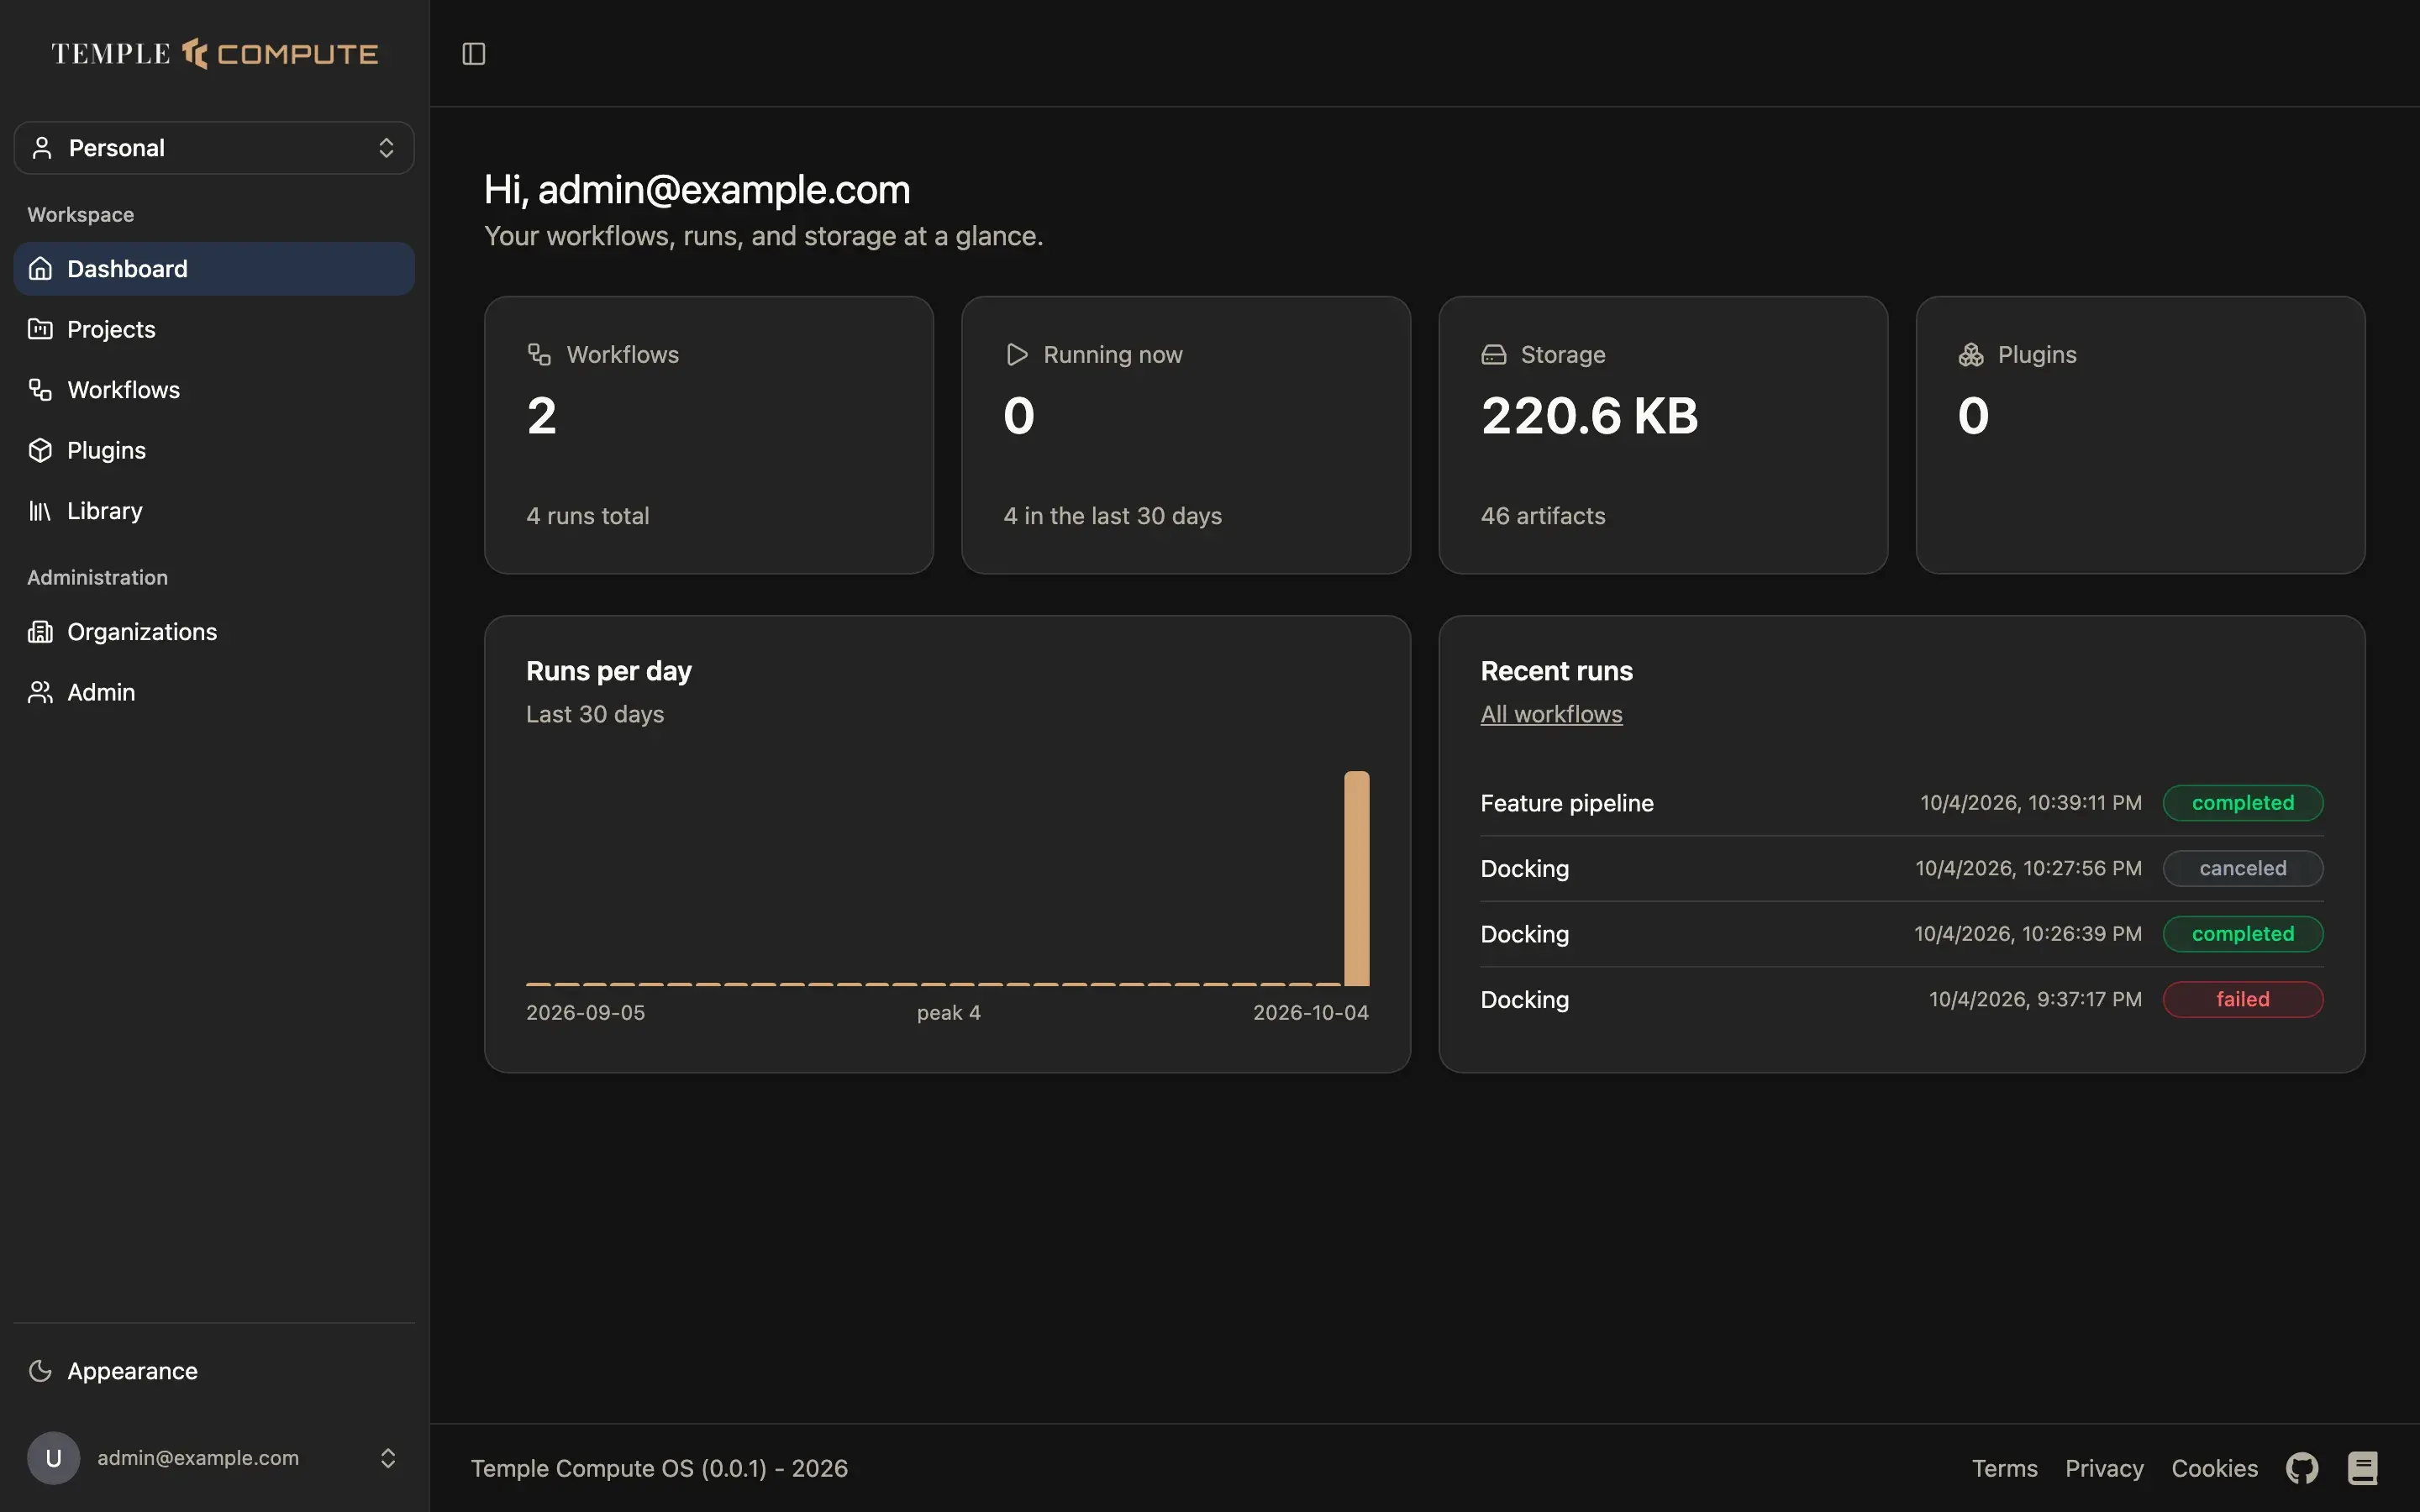Click the 'peak 4' chart label

click(x=948, y=1013)
